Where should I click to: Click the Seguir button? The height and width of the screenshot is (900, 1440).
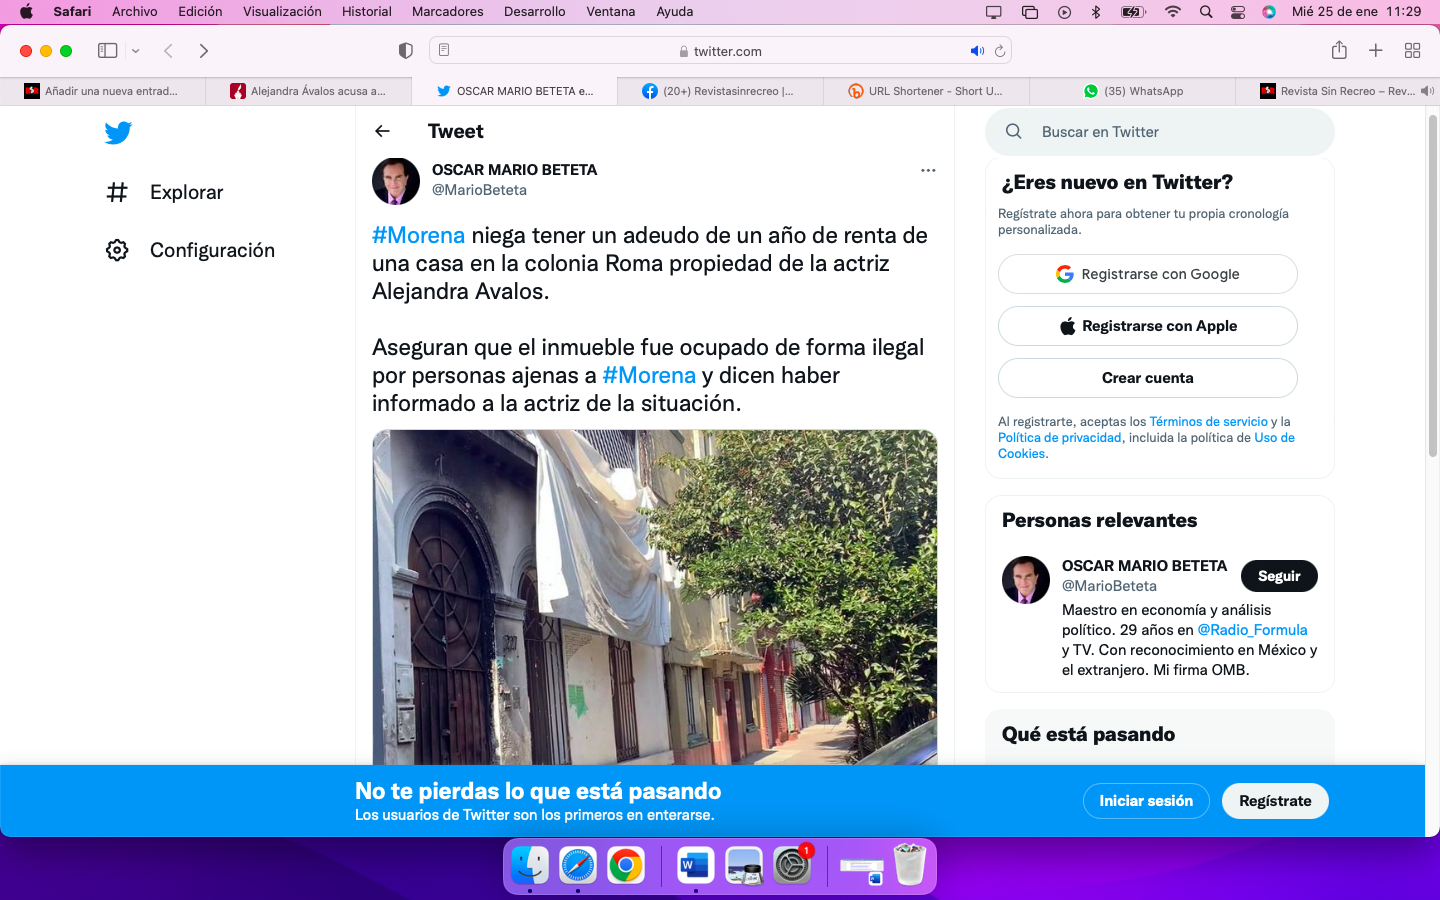pyautogui.click(x=1278, y=576)
